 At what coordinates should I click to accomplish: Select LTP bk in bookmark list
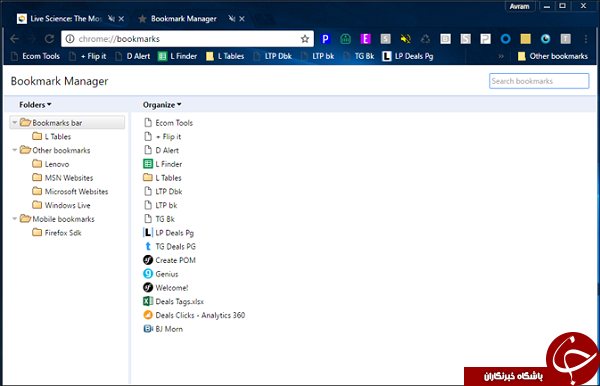[x=160, y=205]
